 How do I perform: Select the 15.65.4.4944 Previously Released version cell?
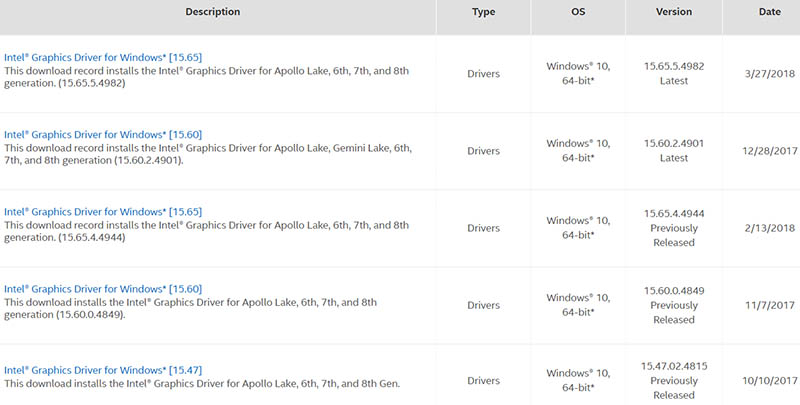pyautogui.click(x=673, y=228)
